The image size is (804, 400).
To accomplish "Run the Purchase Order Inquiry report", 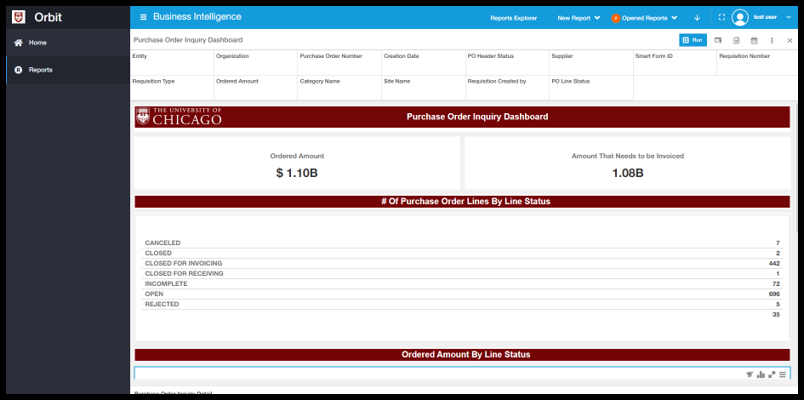I will (693, 40).
